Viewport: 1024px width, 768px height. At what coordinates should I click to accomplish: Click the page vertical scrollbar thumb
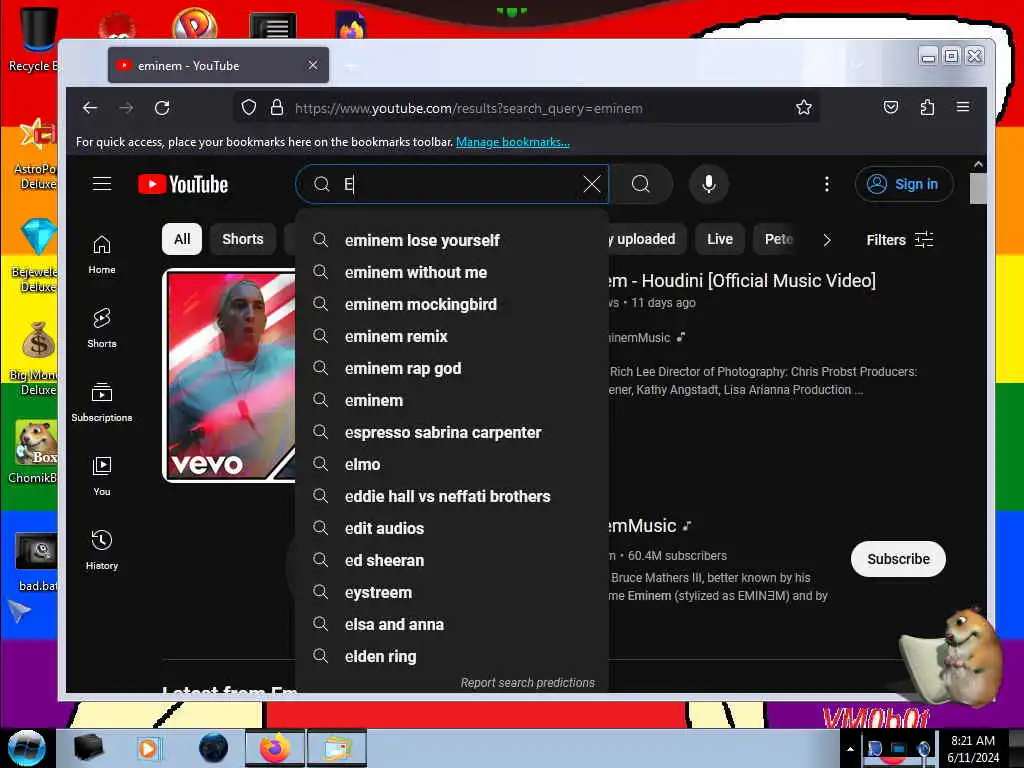pos(978,189)
